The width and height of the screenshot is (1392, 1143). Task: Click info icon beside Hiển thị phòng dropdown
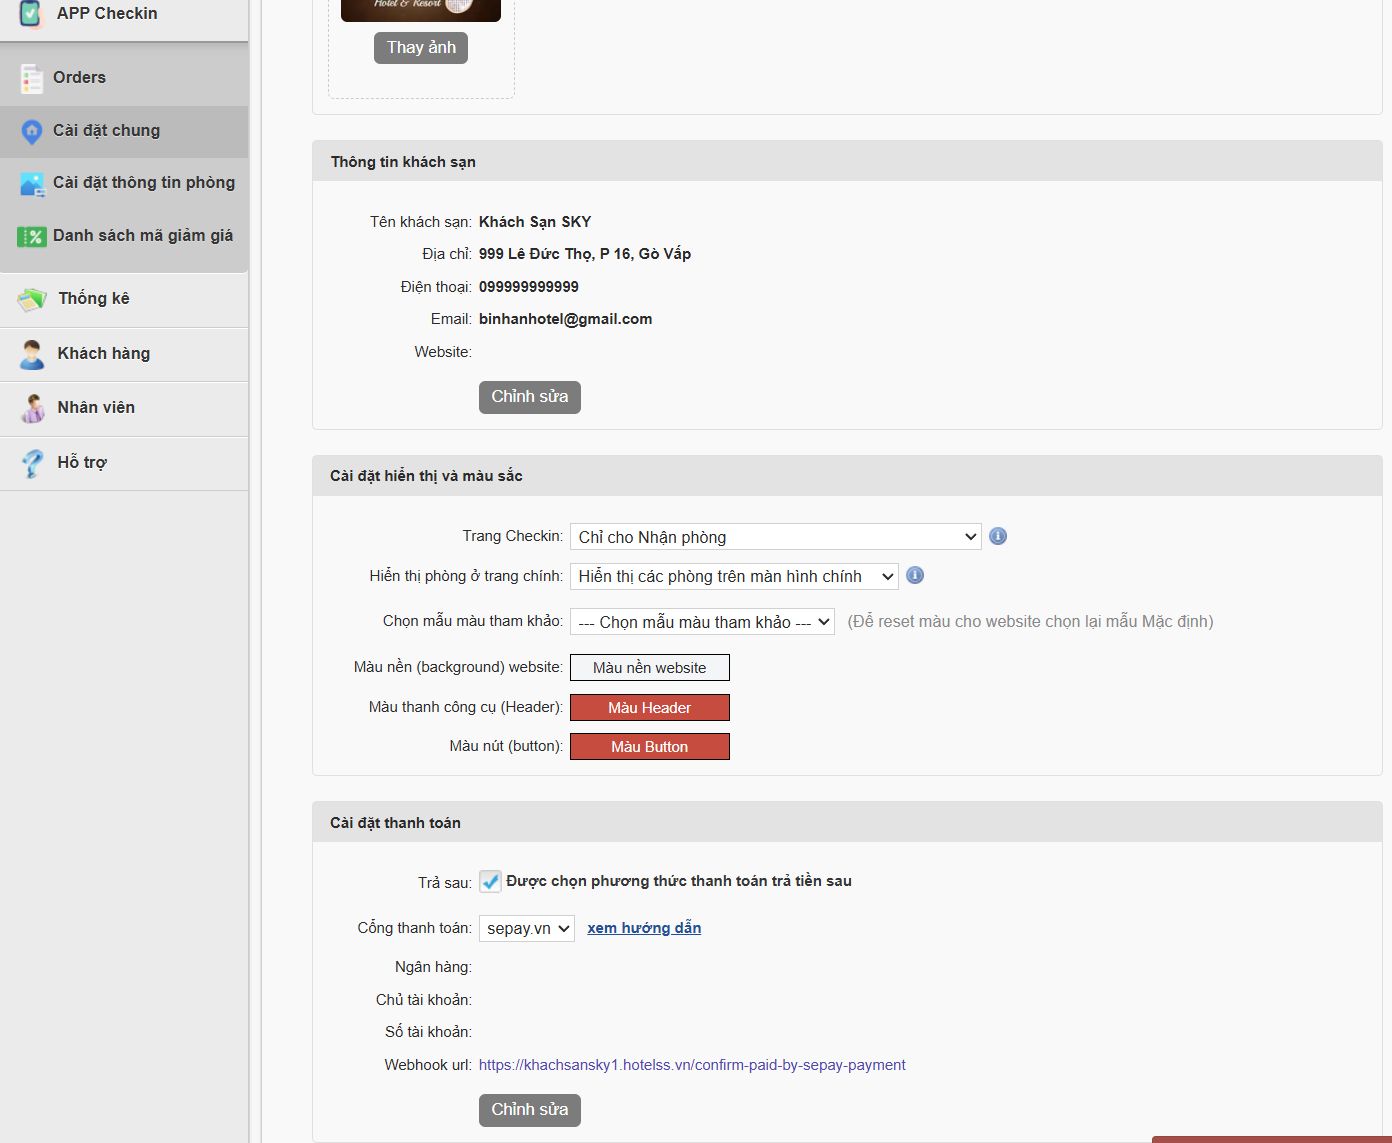pos(915,575)
